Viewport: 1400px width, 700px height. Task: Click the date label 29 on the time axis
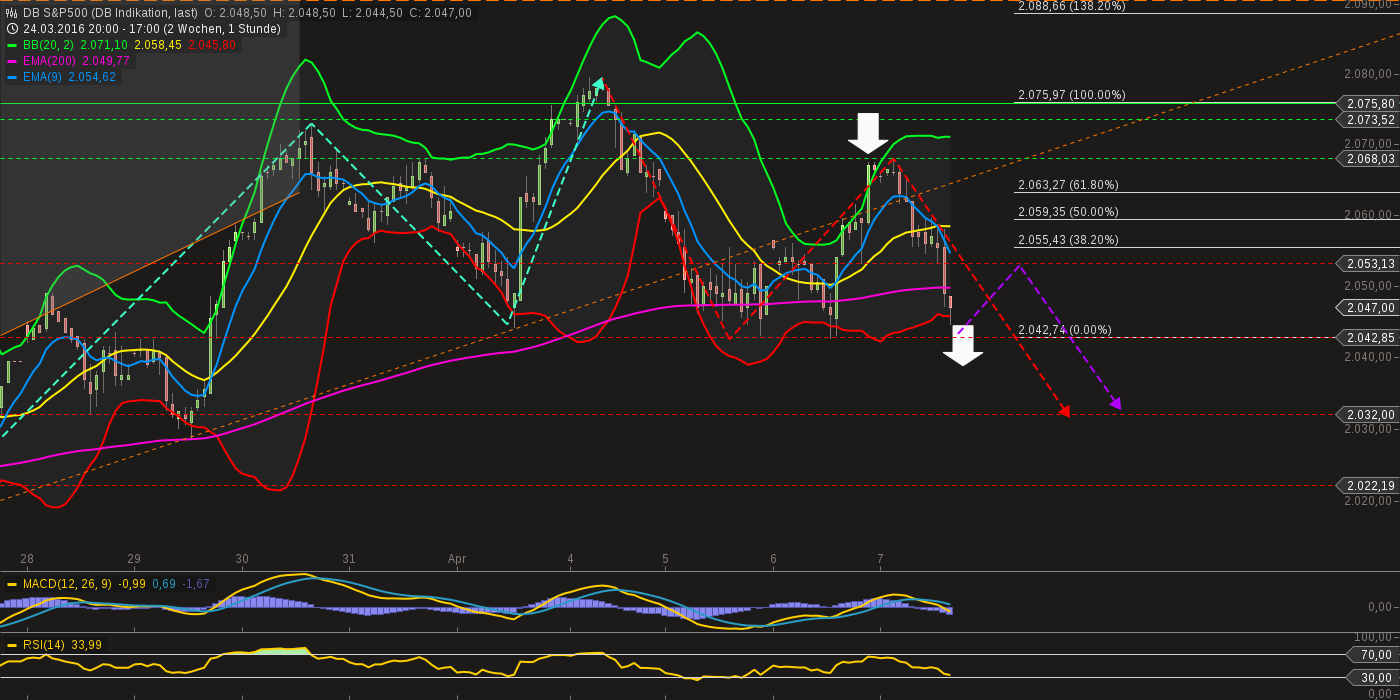tap(134, 559)
